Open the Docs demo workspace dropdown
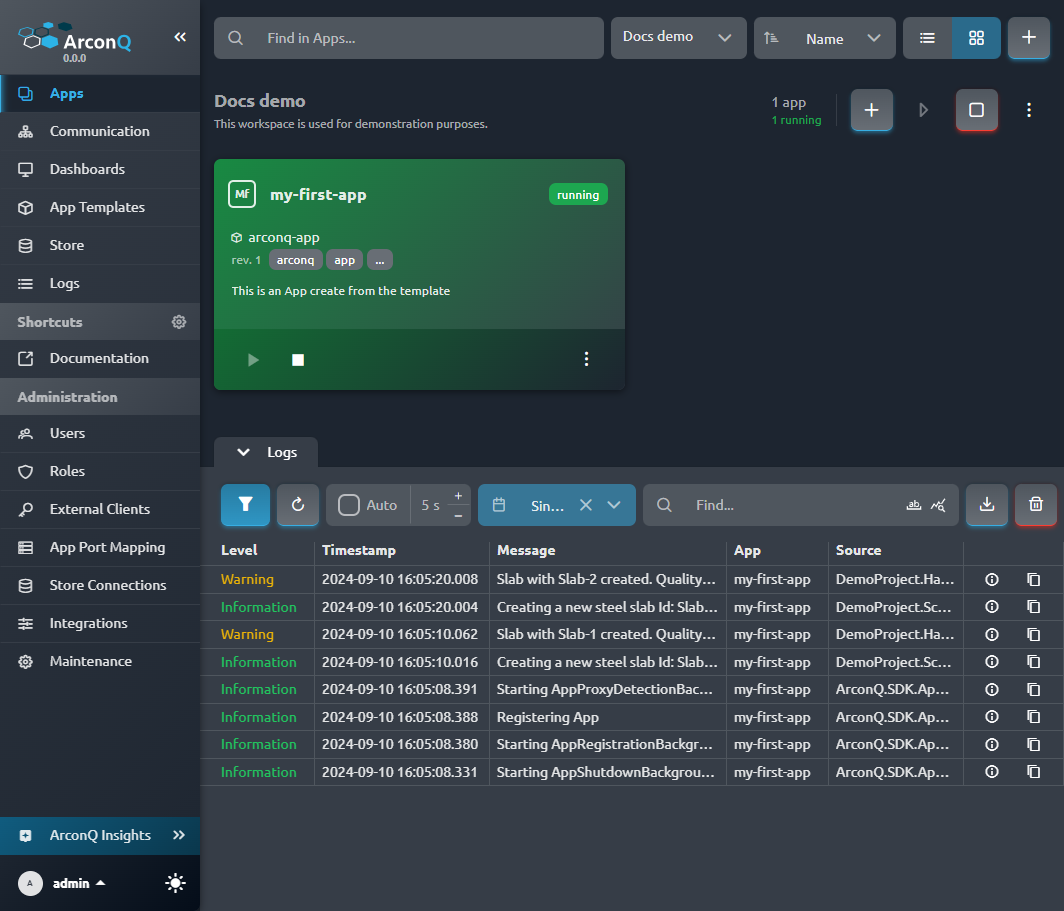The height and width of the screenshot is (911, 1064). [679, 38]
